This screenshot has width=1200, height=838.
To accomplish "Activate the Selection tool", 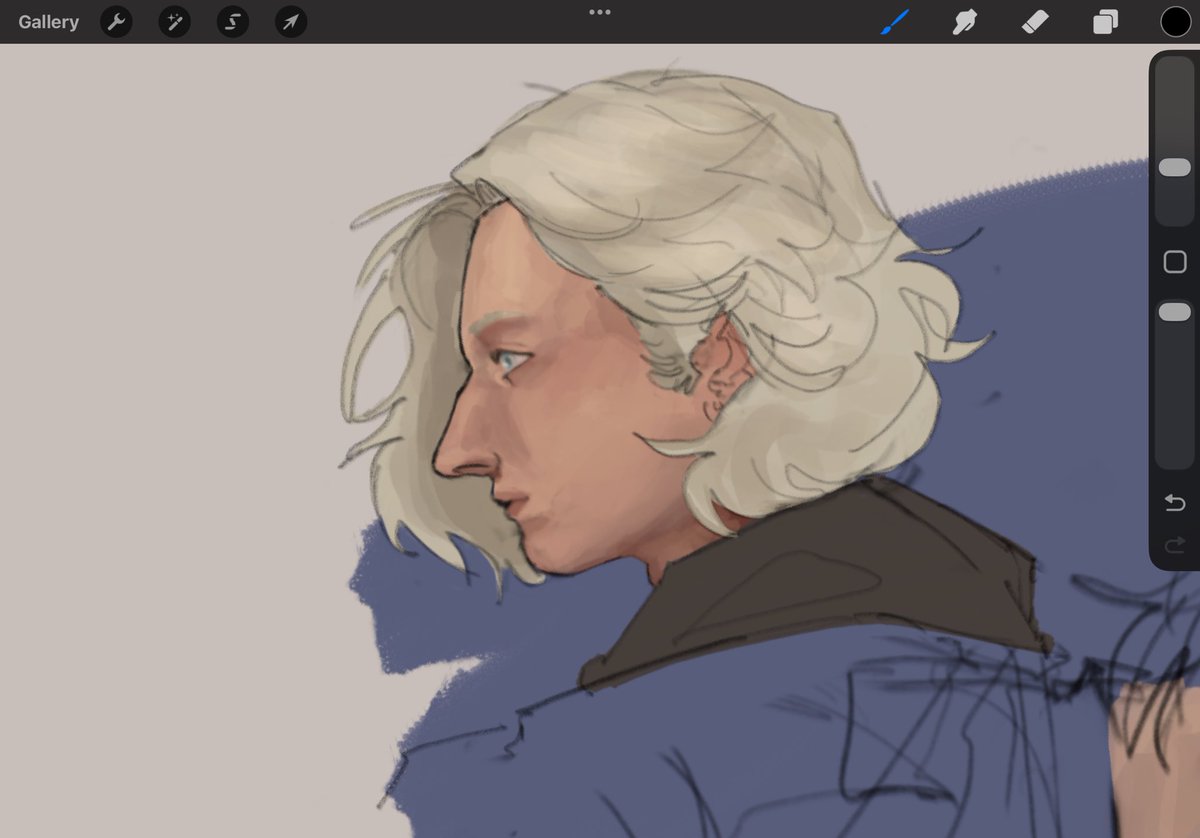I will (233, 22).
